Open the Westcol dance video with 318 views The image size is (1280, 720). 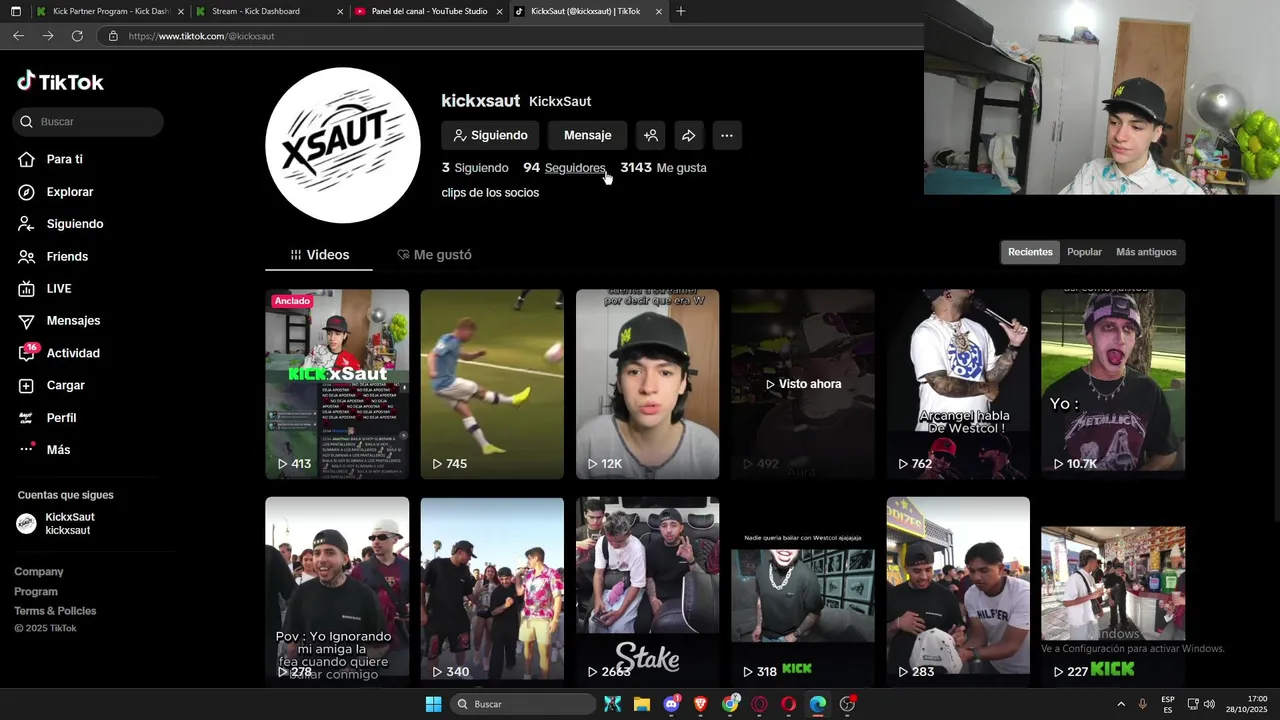pyautogui.click(x=803, y=592)
